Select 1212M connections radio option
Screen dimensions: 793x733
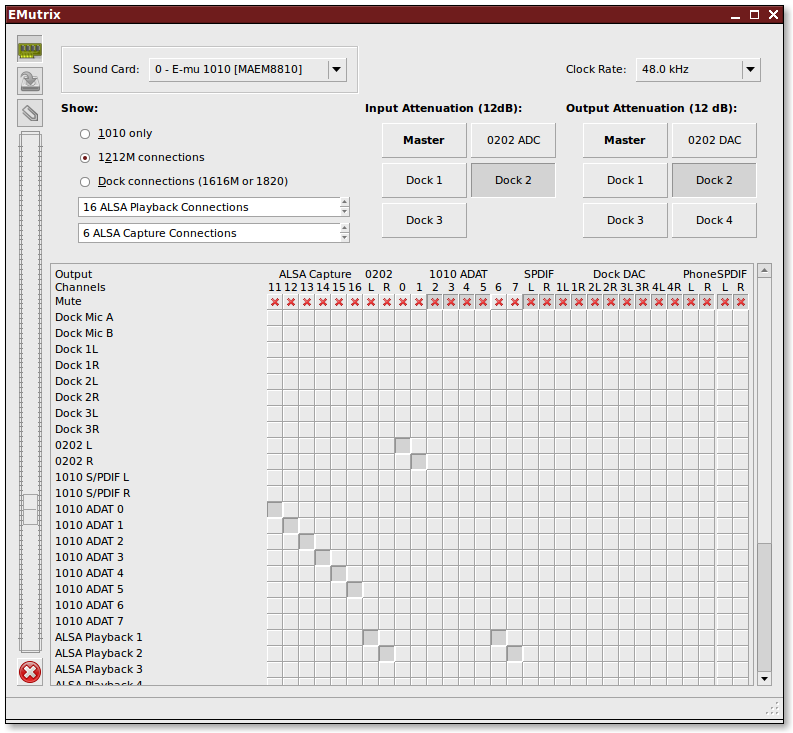coord(85,158)
